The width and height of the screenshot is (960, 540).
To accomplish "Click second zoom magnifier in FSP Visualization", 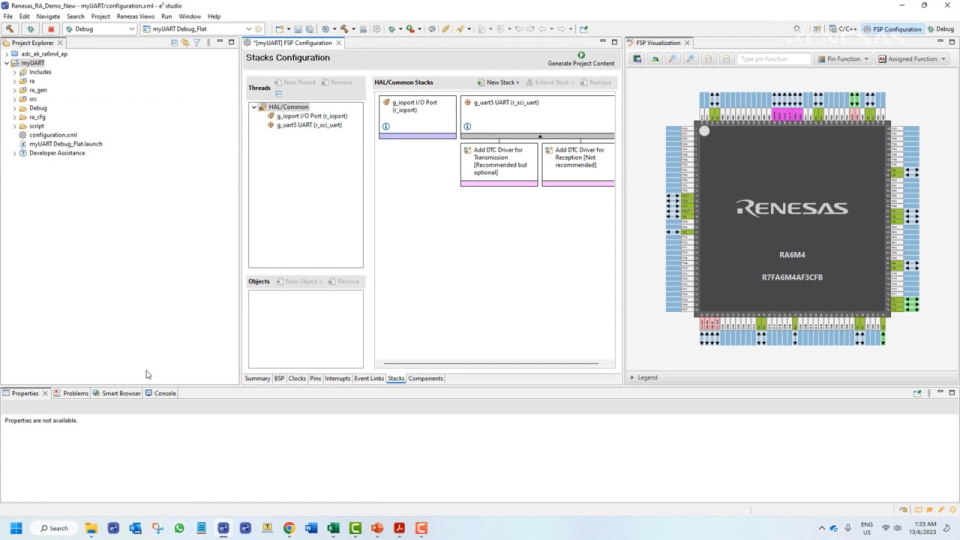I will 691,59.
